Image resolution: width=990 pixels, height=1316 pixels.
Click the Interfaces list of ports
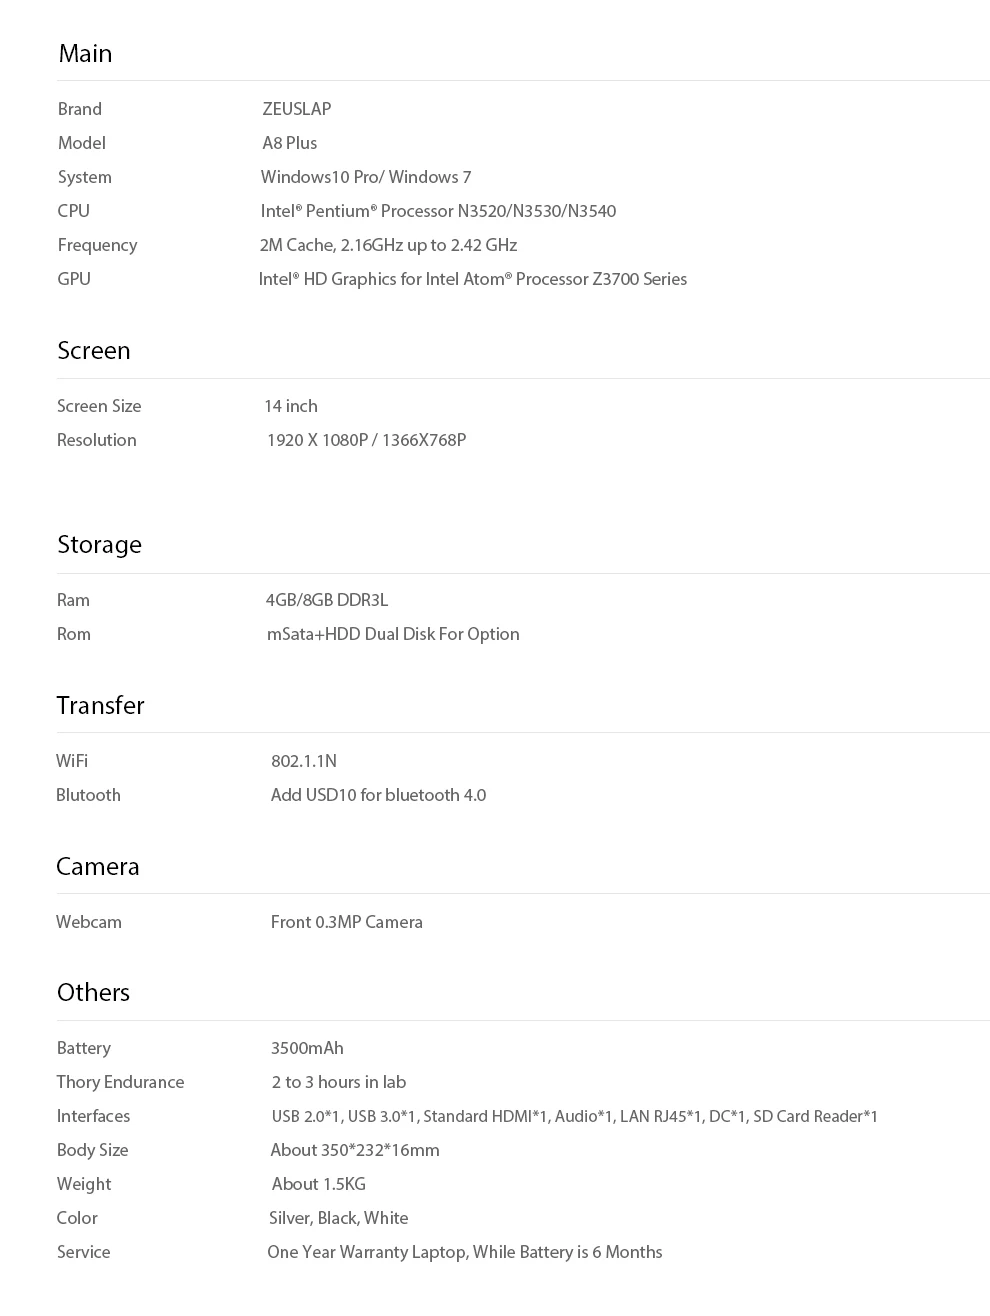click(575, 1116)
